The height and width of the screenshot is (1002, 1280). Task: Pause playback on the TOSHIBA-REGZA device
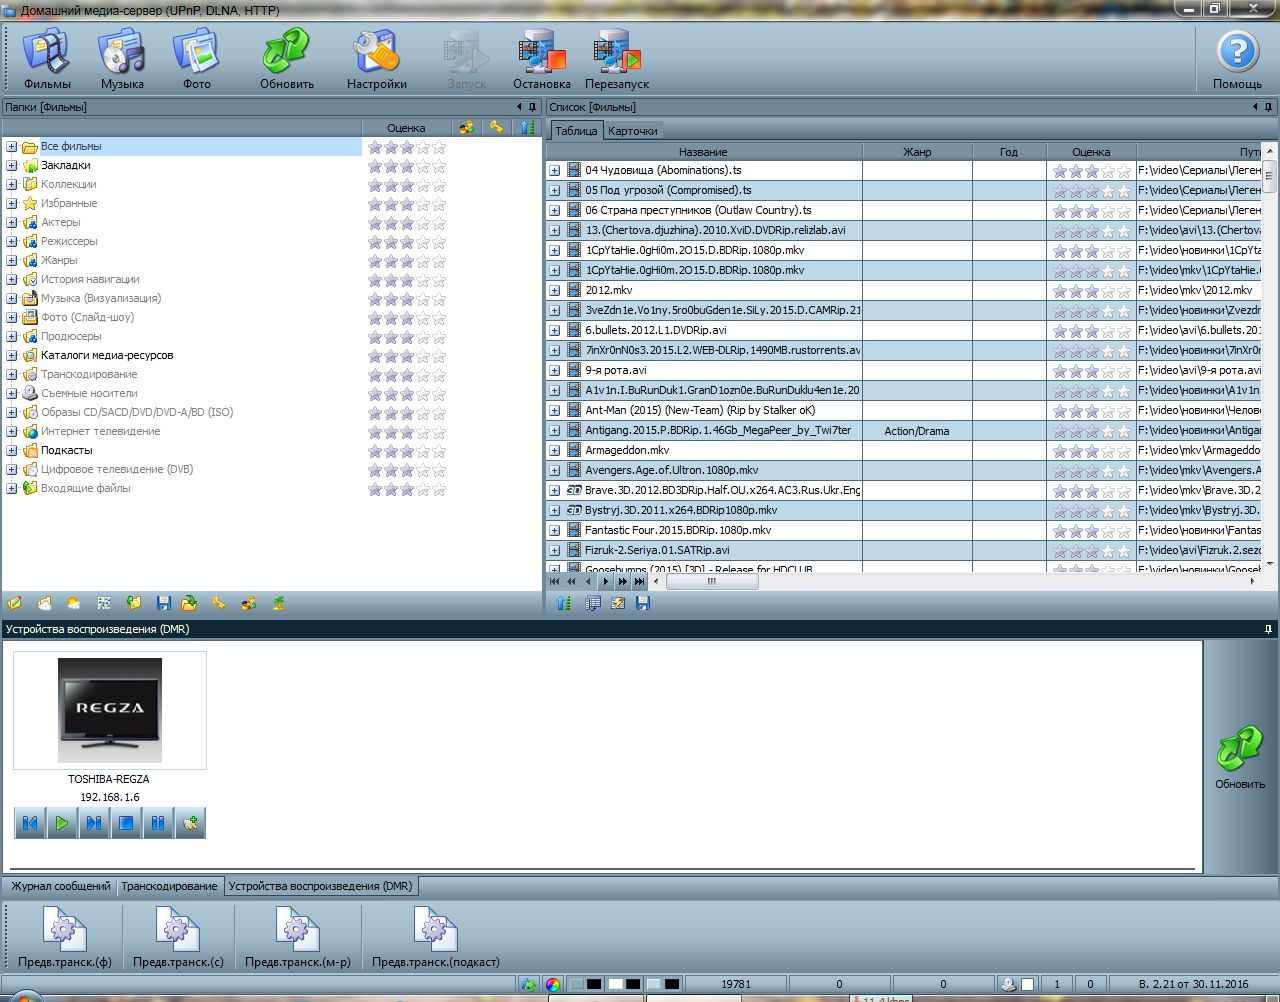158,823
